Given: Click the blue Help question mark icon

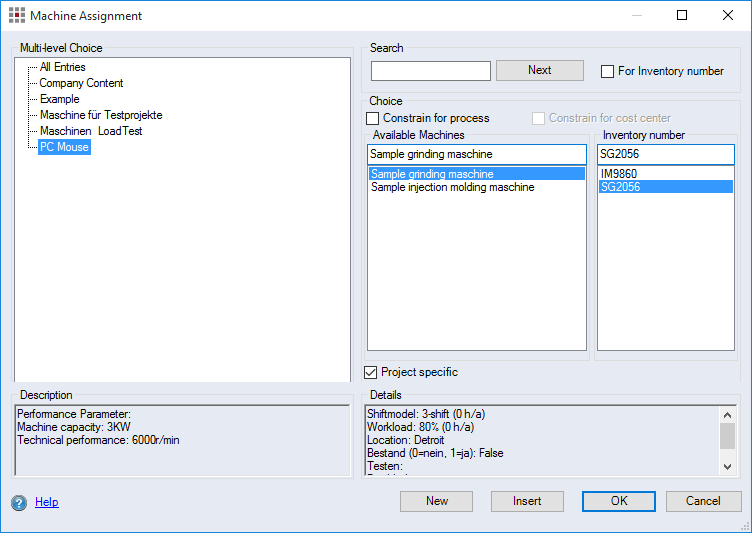Looking at the screenshot, I should pos(18,502).
